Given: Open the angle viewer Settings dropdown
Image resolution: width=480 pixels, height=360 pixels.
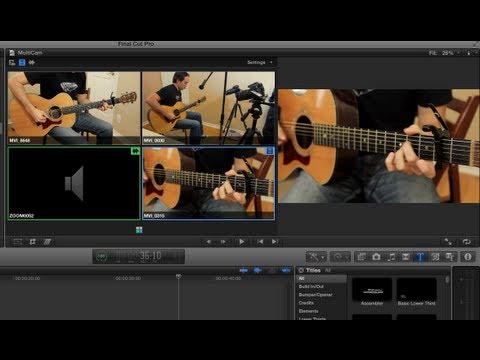Looking at the screenshot, I should coord(260,62).
